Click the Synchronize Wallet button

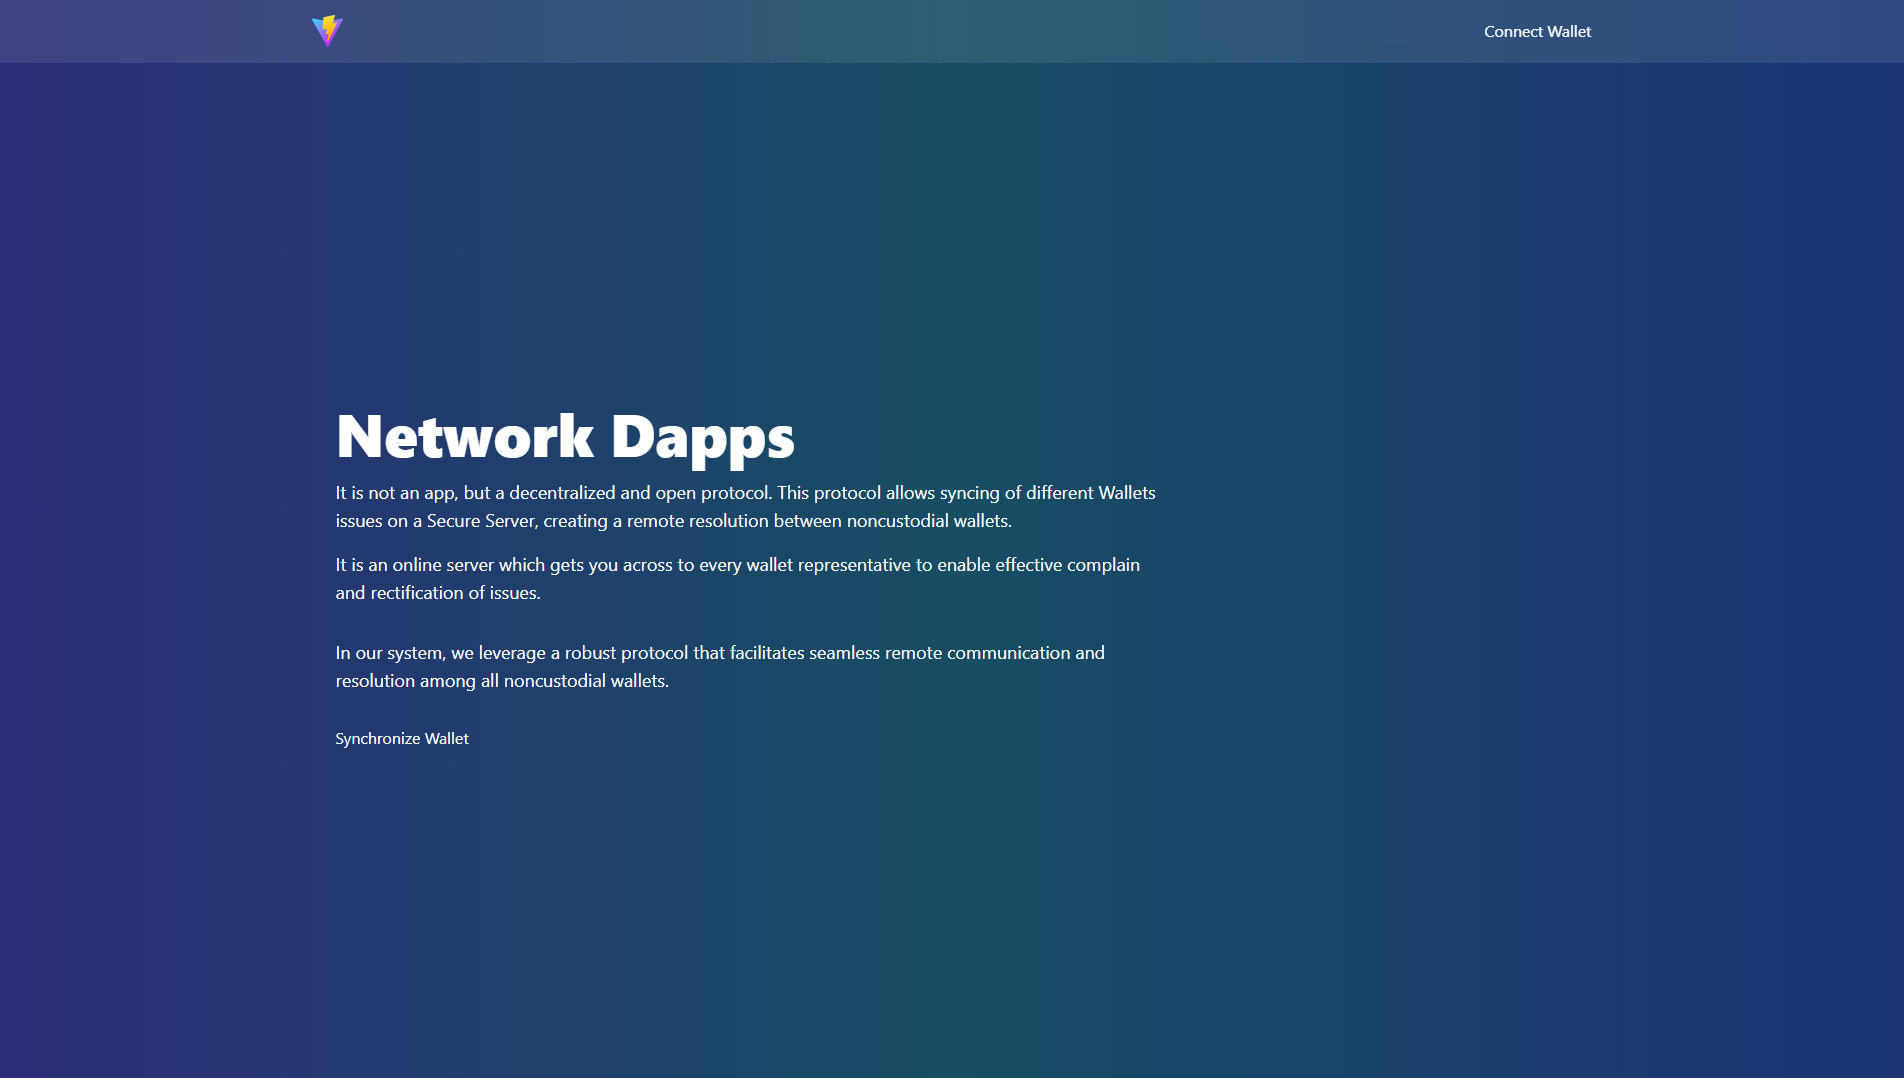point(402,738)
